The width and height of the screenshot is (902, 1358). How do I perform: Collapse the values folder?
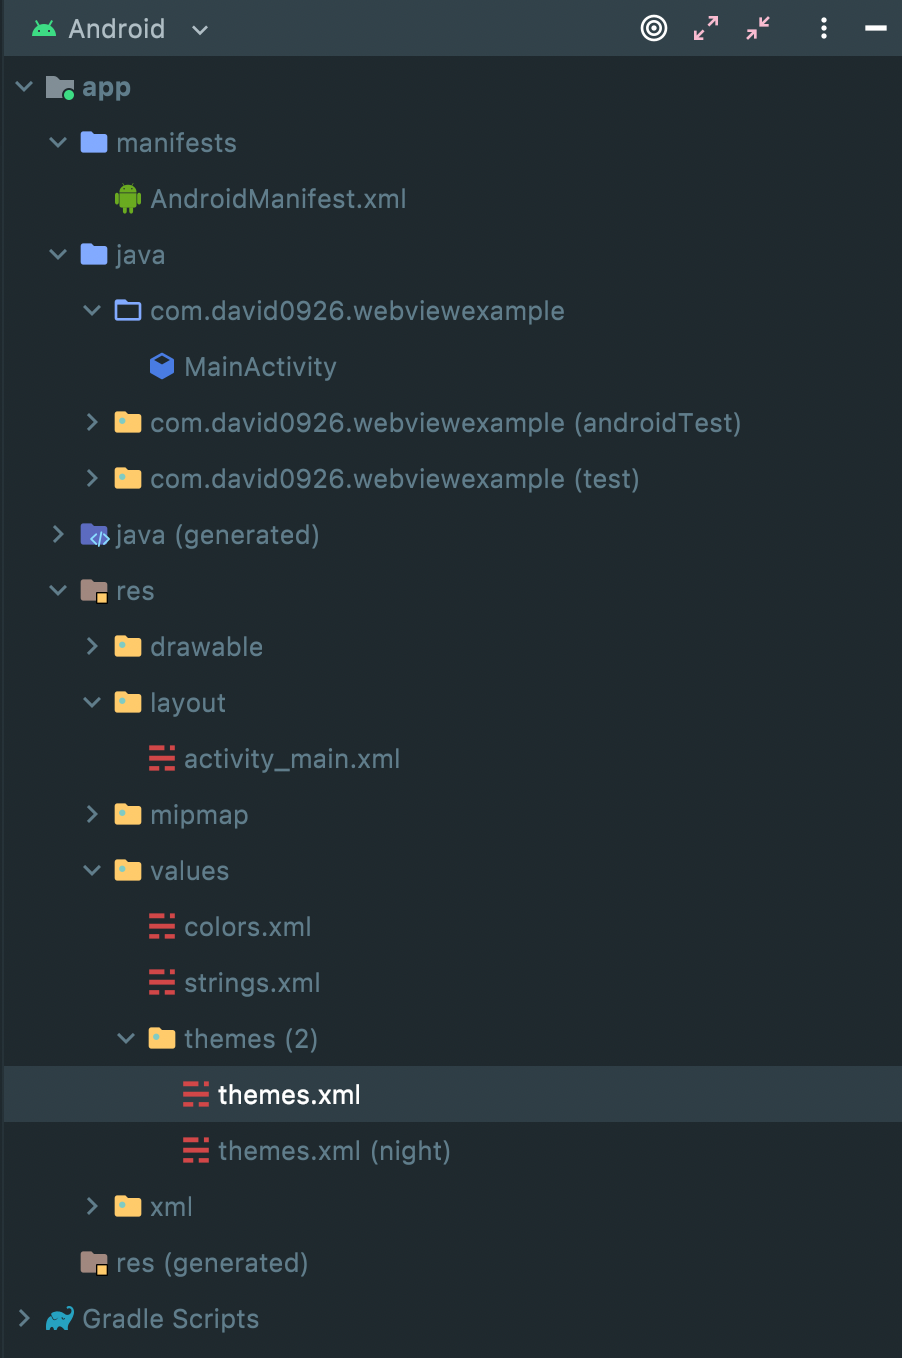[x=92, y=870]
